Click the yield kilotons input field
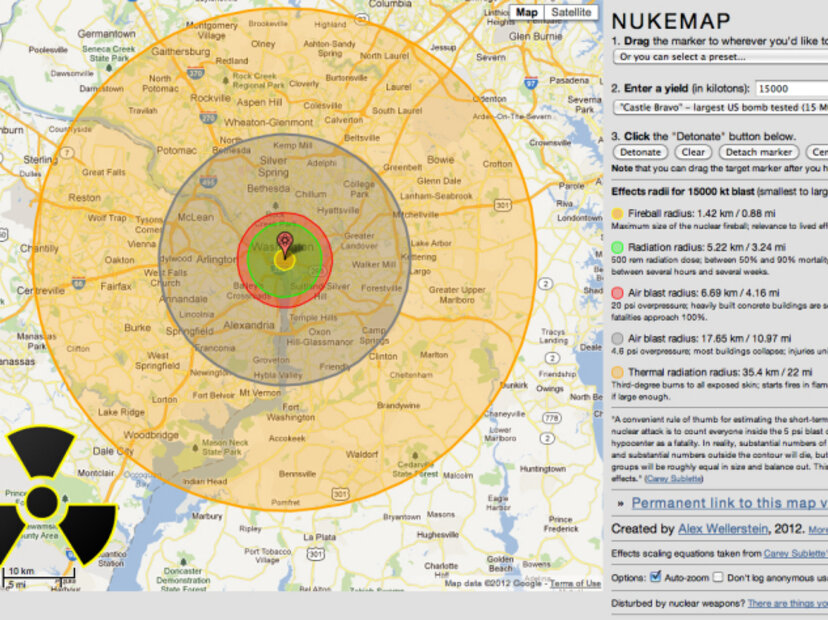This screenshot has width=828, height=620. click(x=790, y=88)
